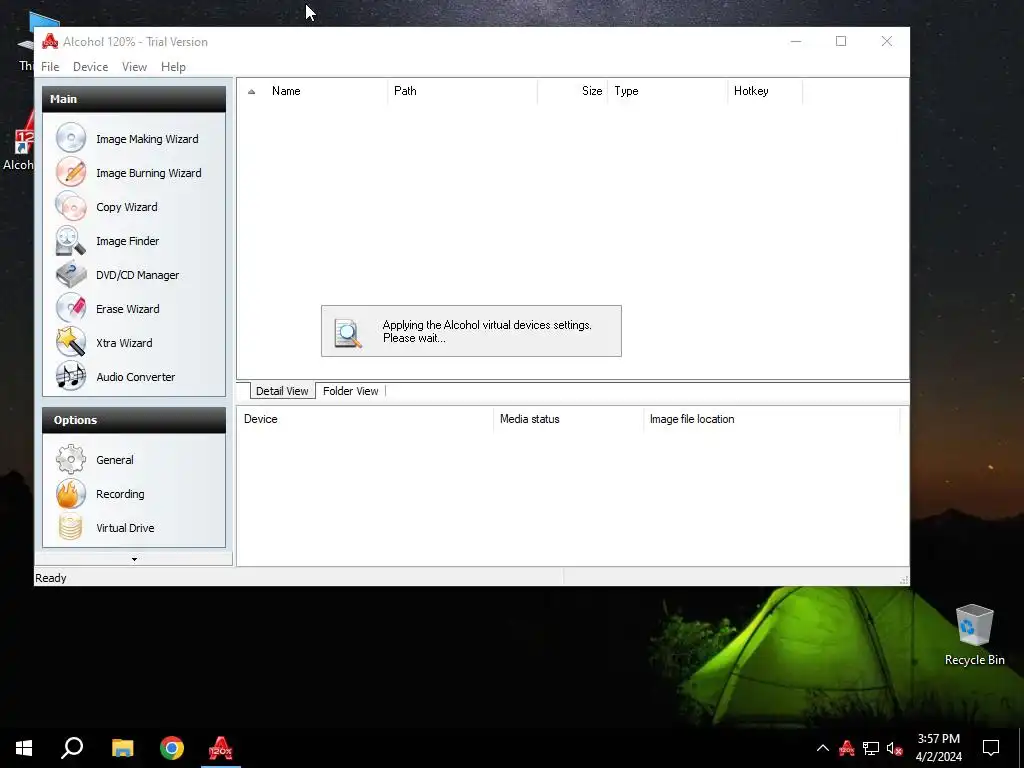Open the View menu
This screenshot has height=768, width=1024.
134,67
